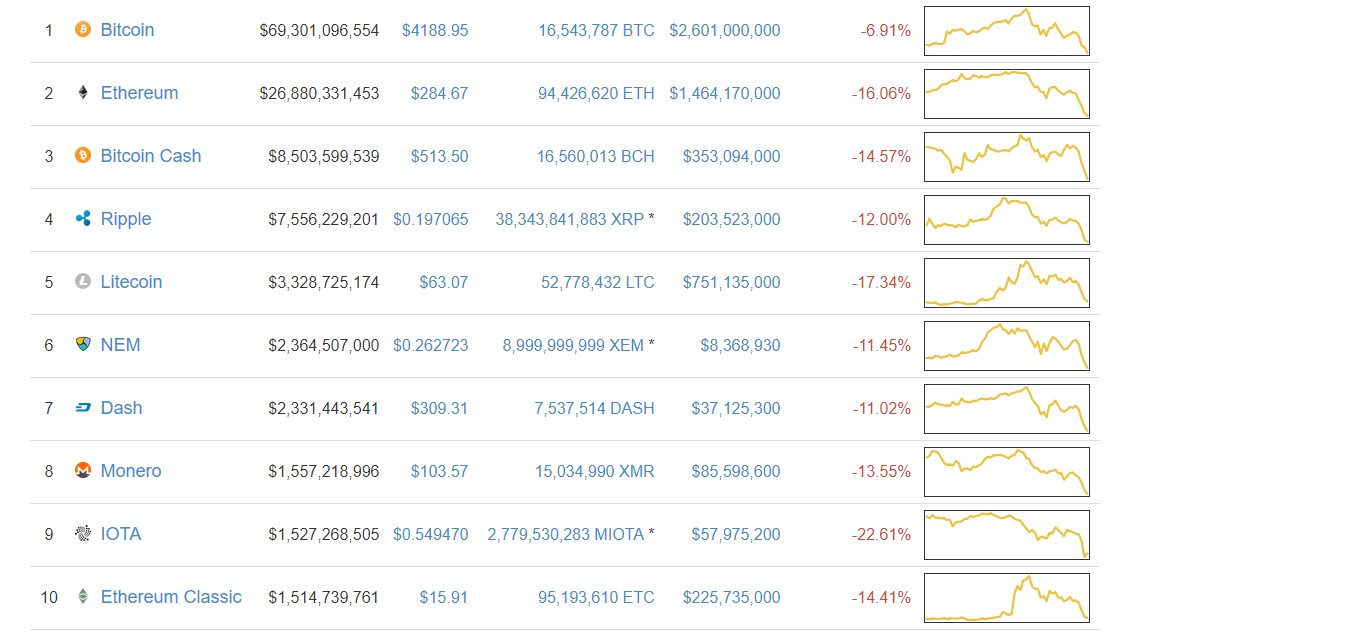Click the orange Monero logo icon
1349x633 pixels.
tap(83, 471)
